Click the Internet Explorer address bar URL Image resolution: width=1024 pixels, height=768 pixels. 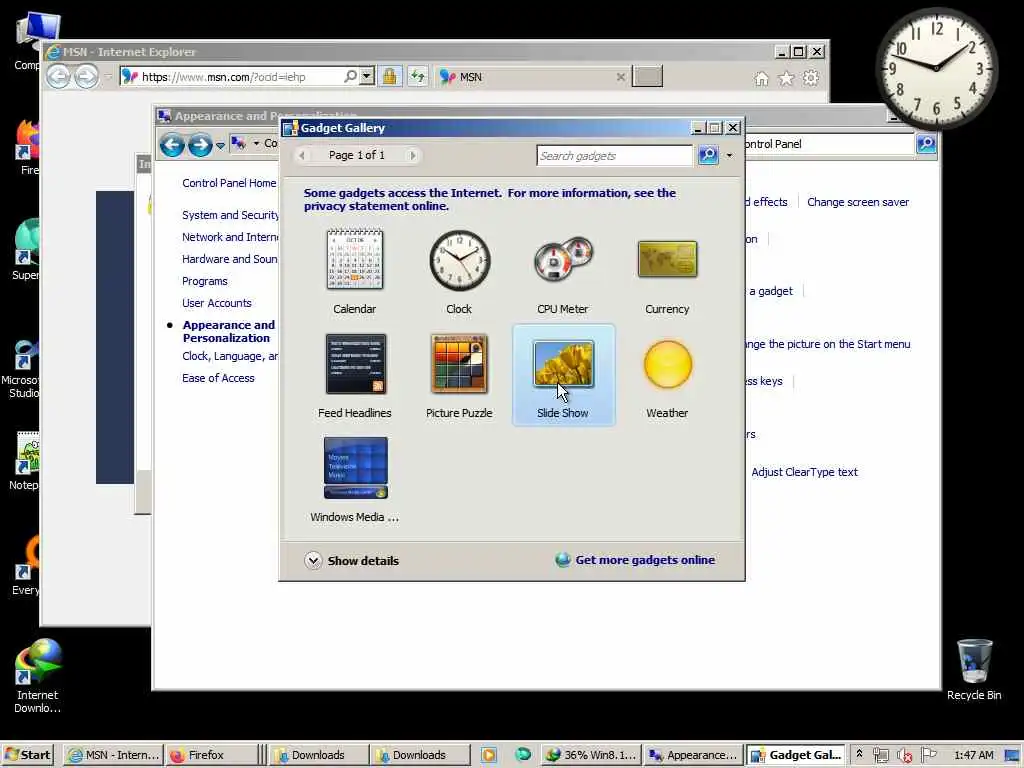point(223,77)
